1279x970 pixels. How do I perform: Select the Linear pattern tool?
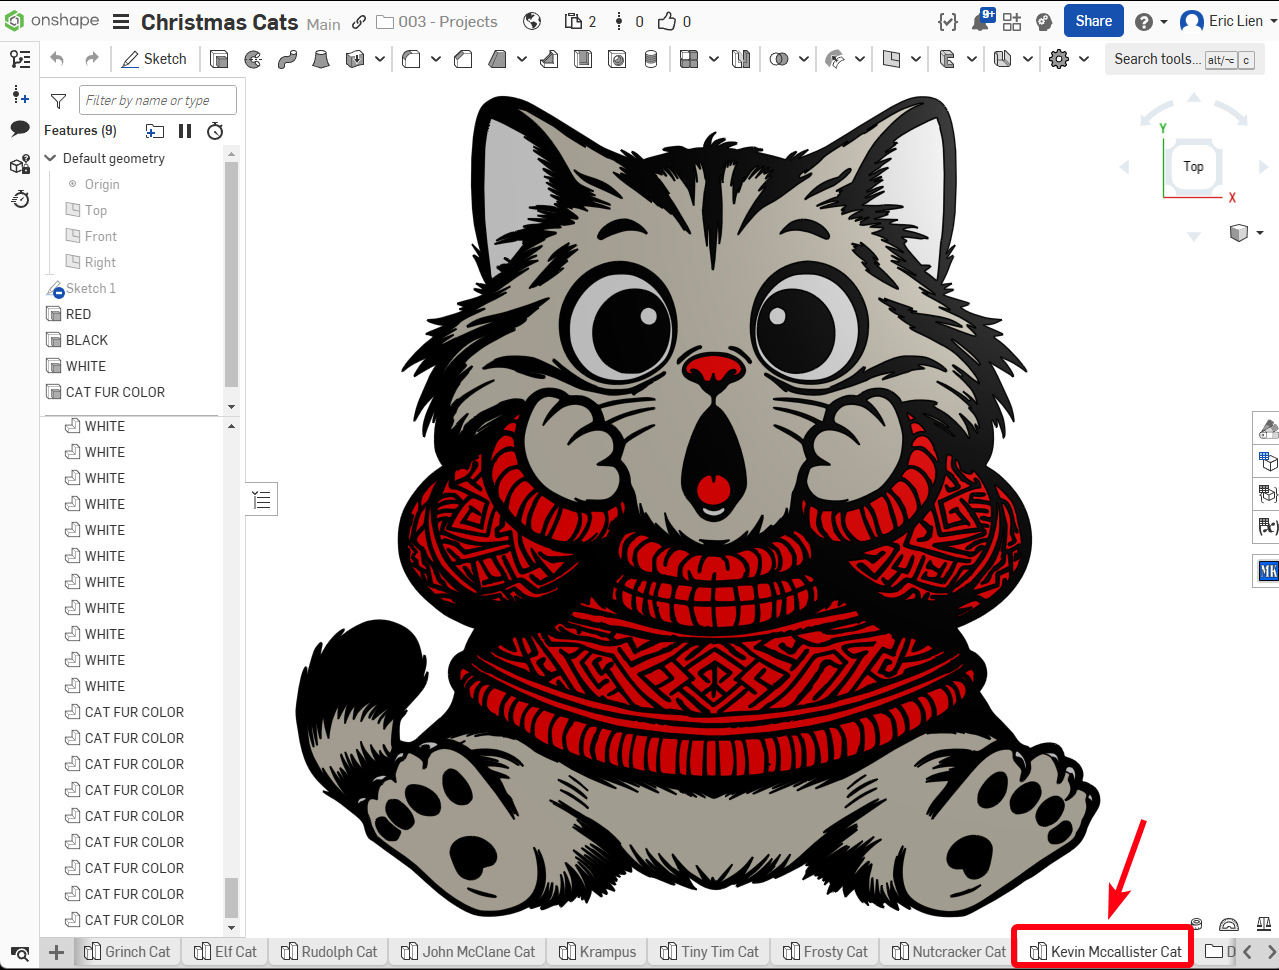689,59
